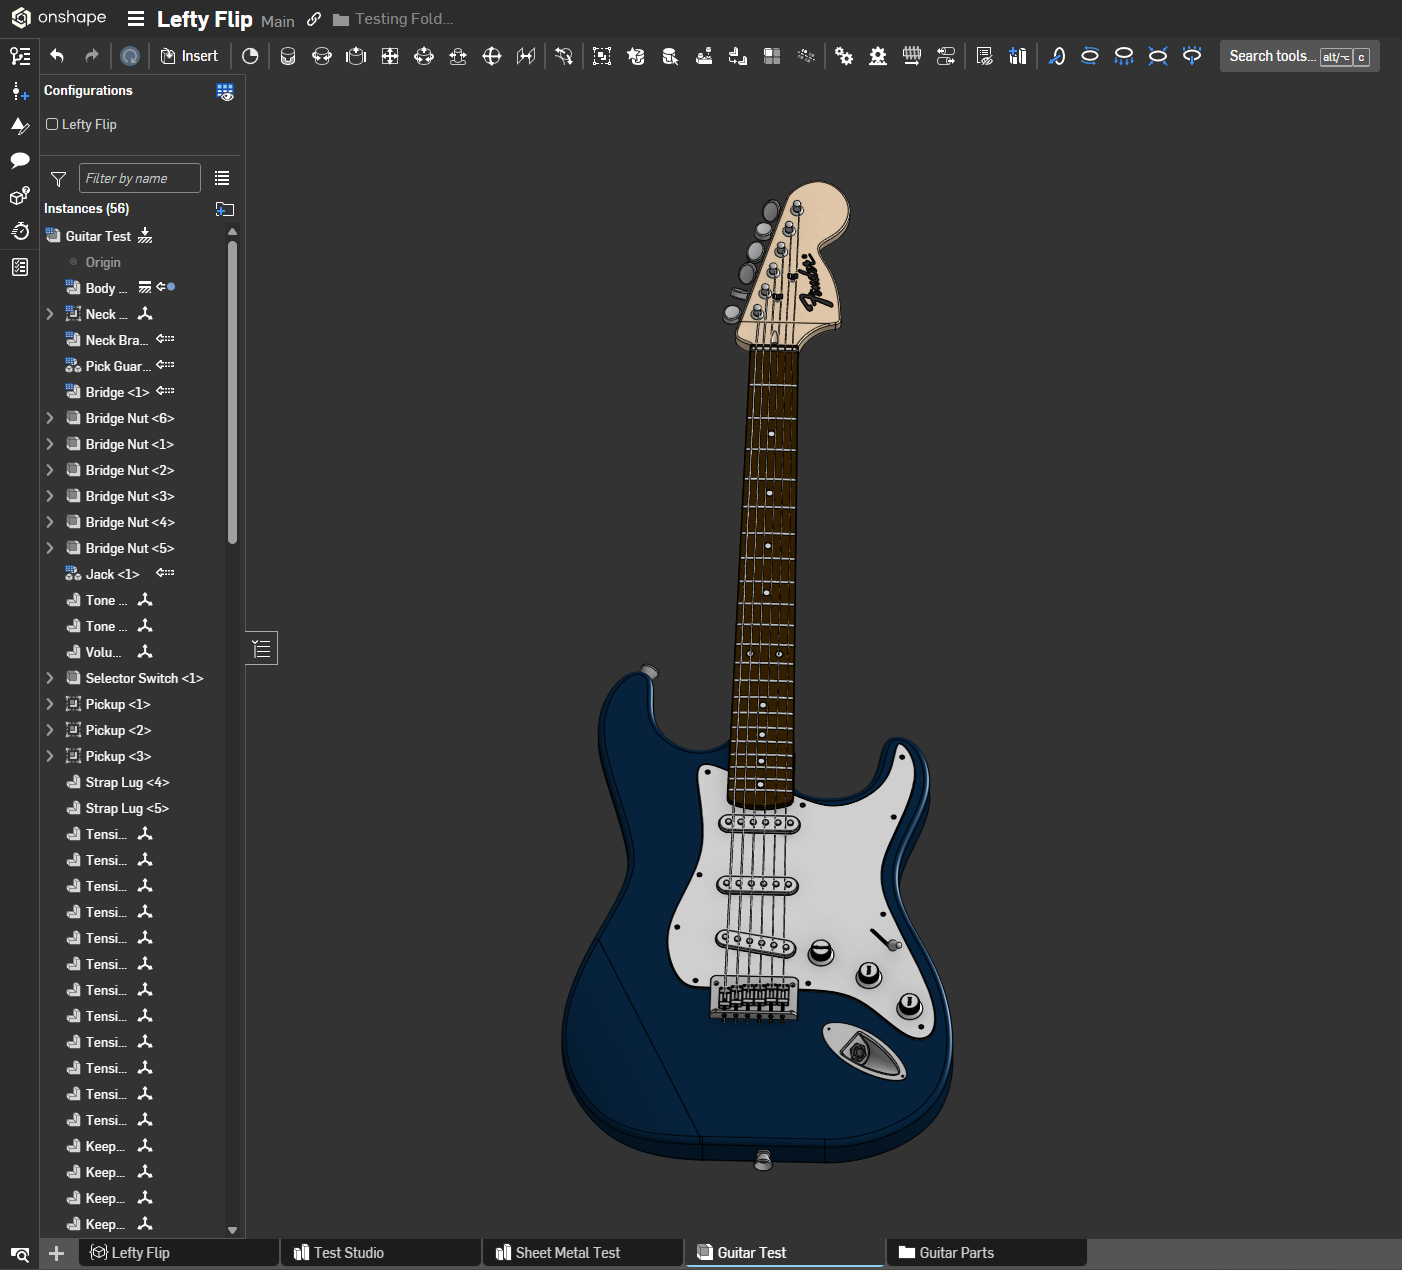Click the Undo arrow in the toolbar
The width and height of the screenshot is (1402, 1270).
point(57,56)
